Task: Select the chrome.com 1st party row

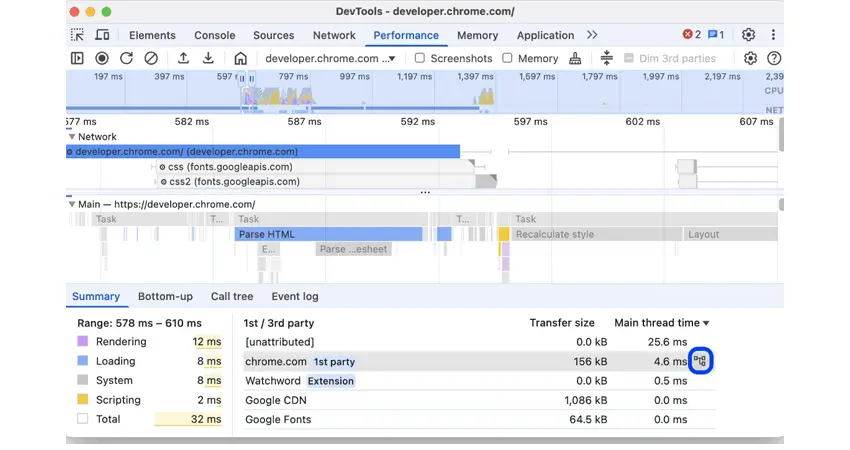Action: click(x=479, y=362)
